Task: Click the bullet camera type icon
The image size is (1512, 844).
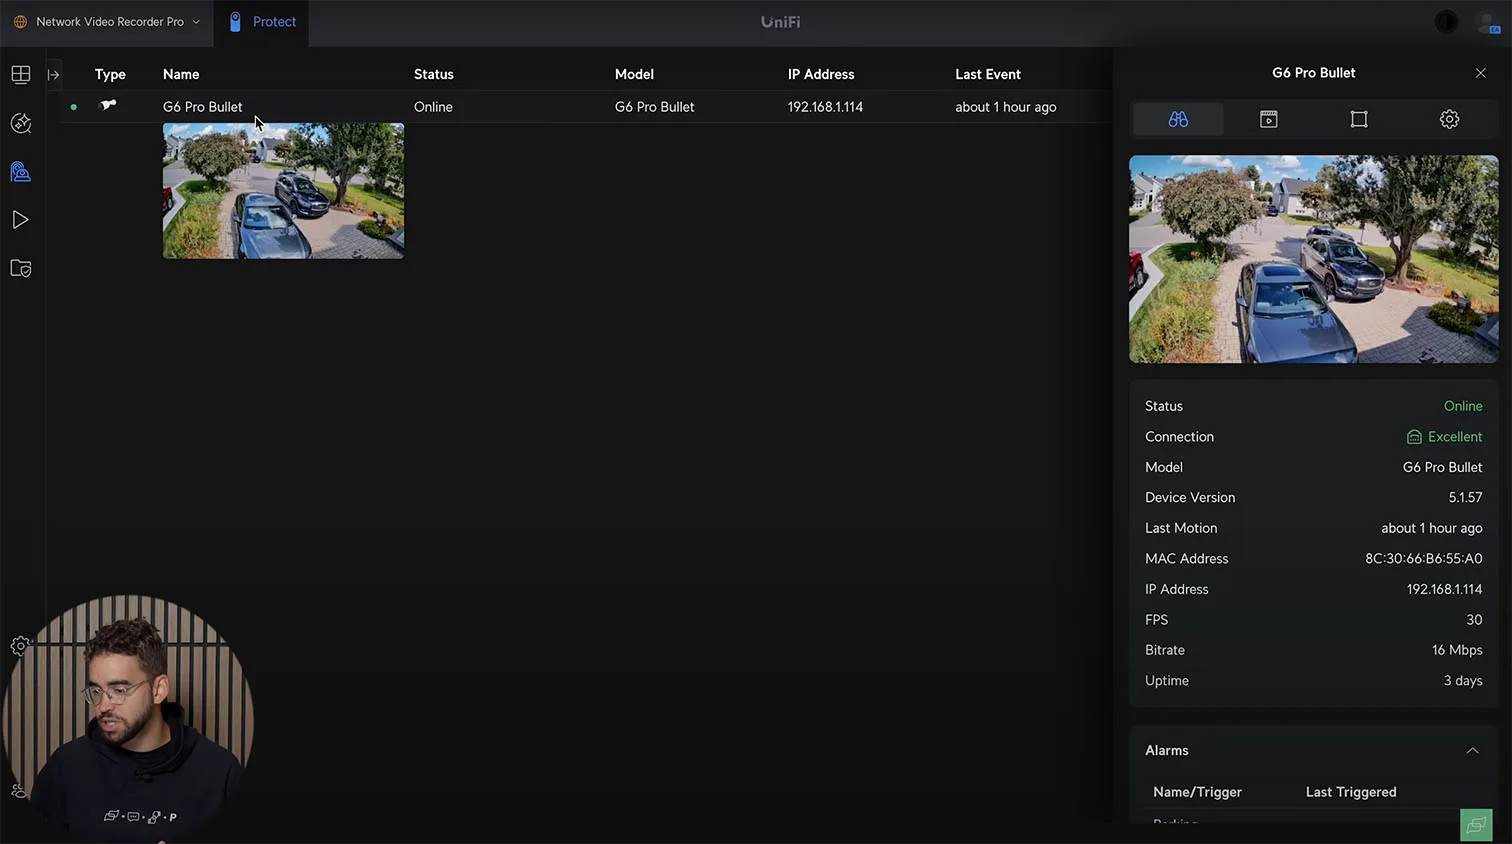Action: [x=108, y=105]
